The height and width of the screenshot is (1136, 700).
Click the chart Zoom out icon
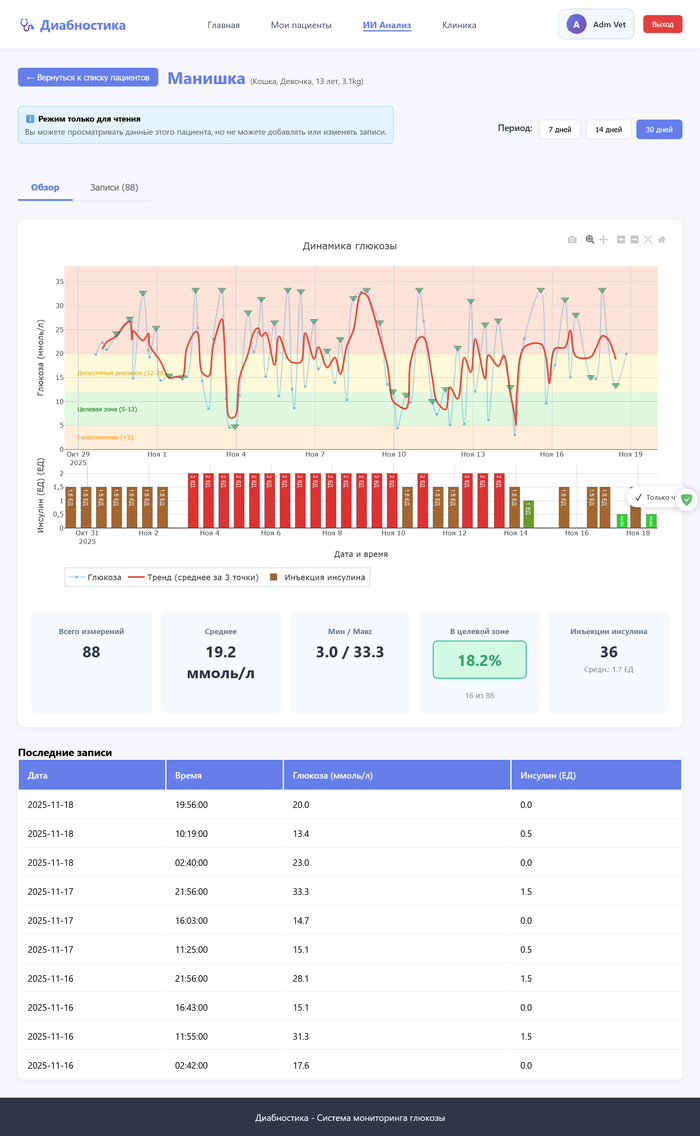[x=634, y=240]
